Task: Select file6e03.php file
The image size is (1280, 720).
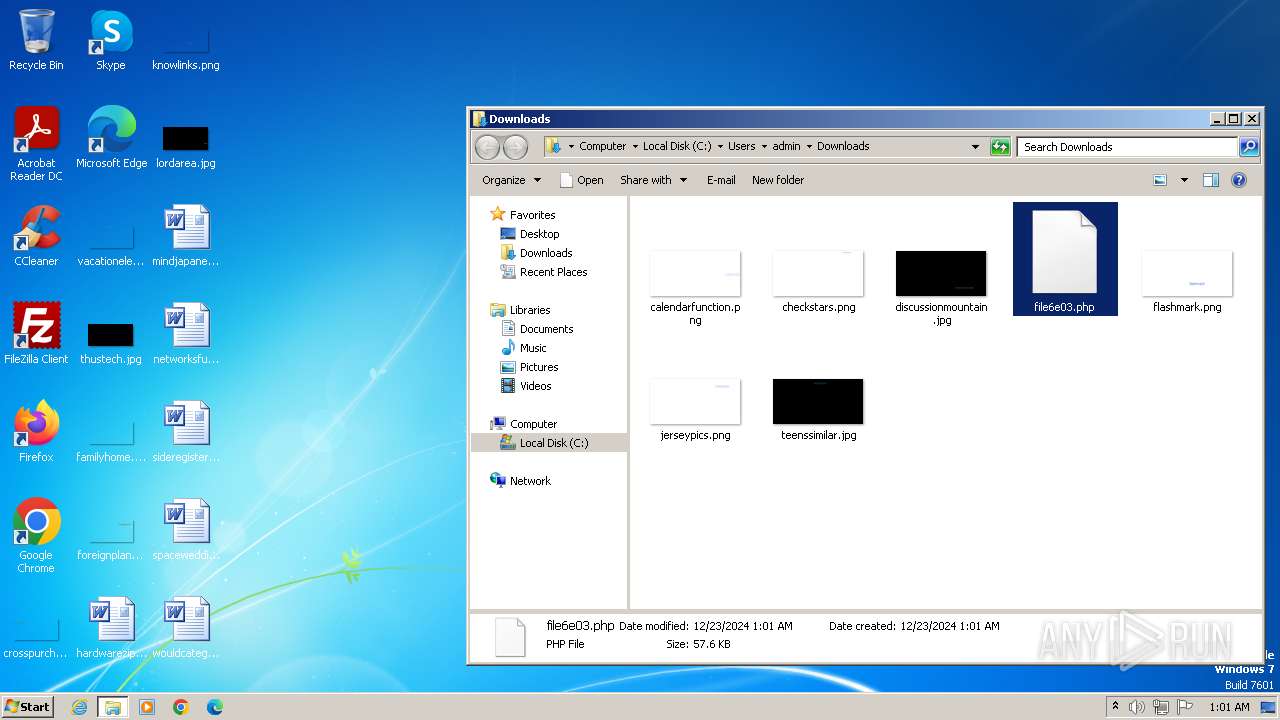Action: click(1064, 260)
